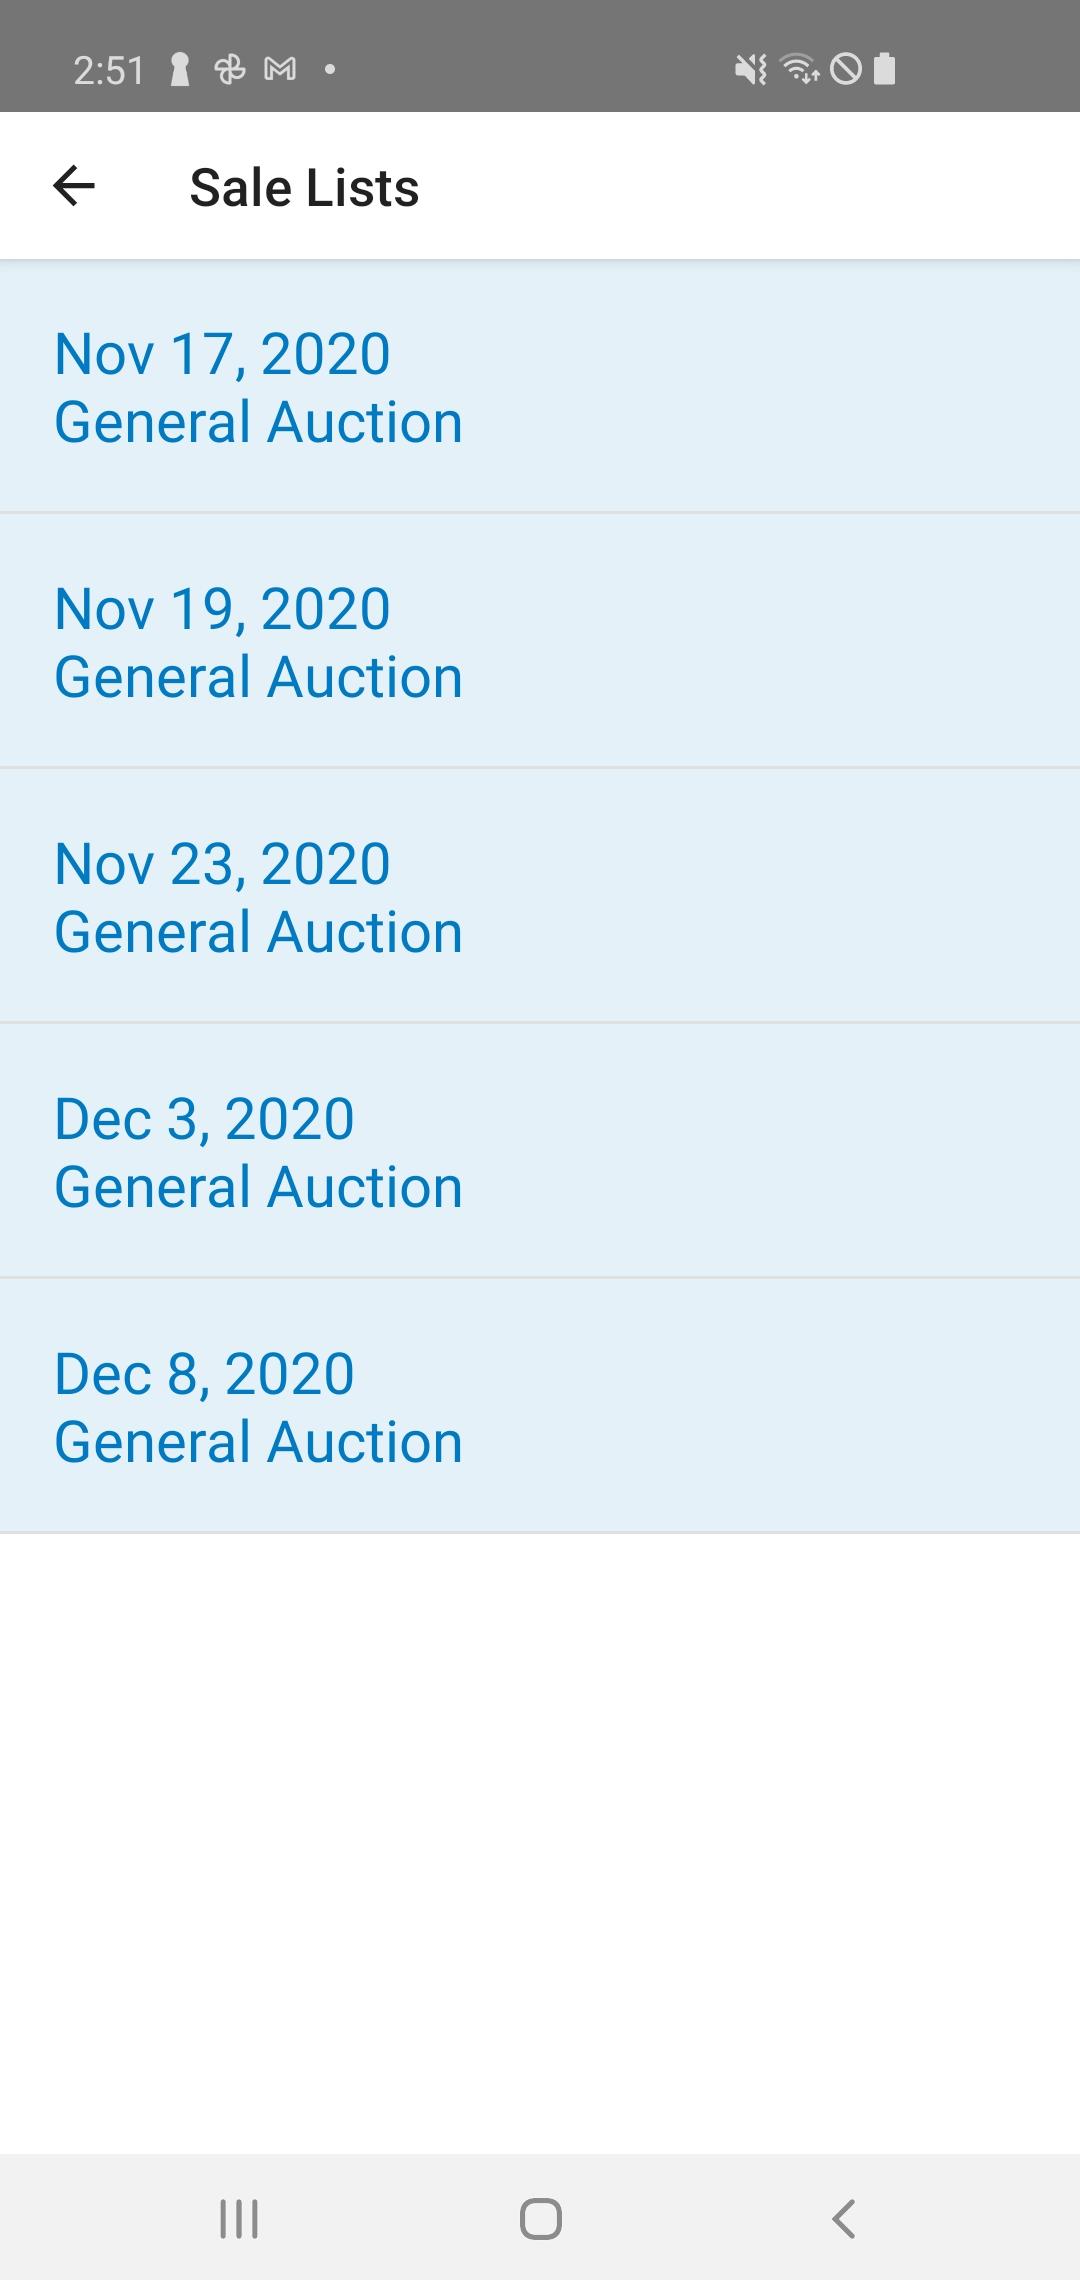This screenshot has width=1080, height=2280.
Task: Open recent apps from navigation bar
Action: (239, 2218)
